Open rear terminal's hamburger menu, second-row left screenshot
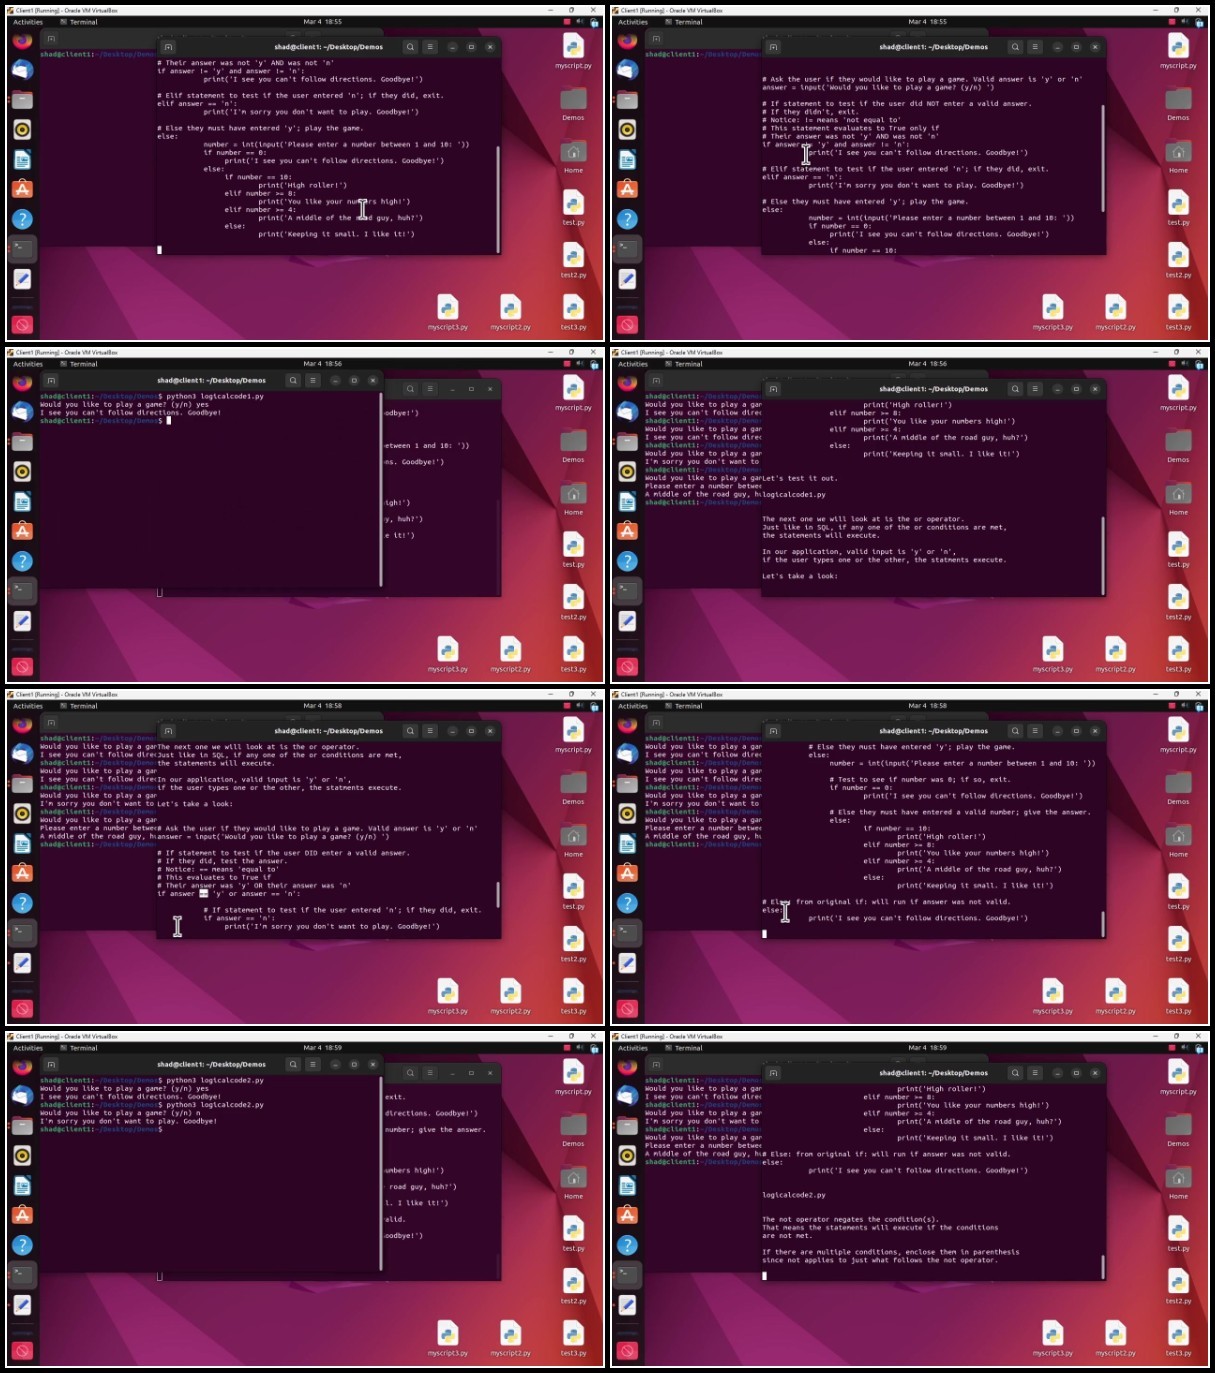1215x1373 pixels. coord(430,389)
